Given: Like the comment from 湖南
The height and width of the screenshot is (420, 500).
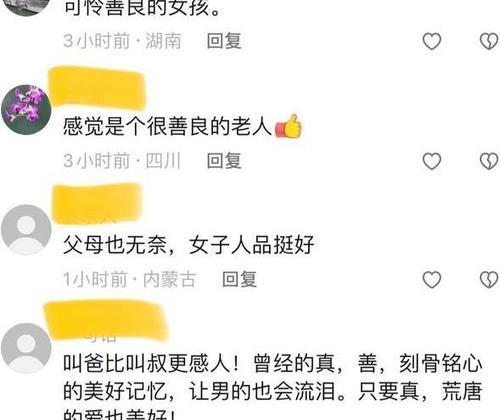Looking at the screenshot, I should point(432,42).
